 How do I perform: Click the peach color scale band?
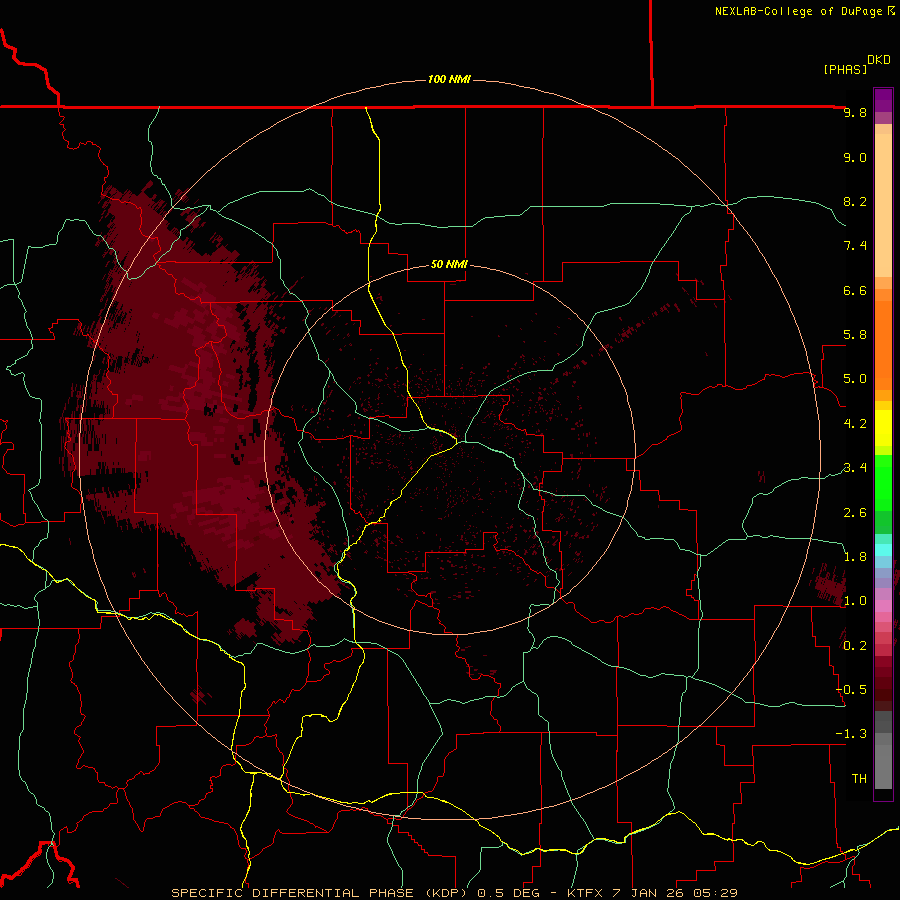click(883, 206)
